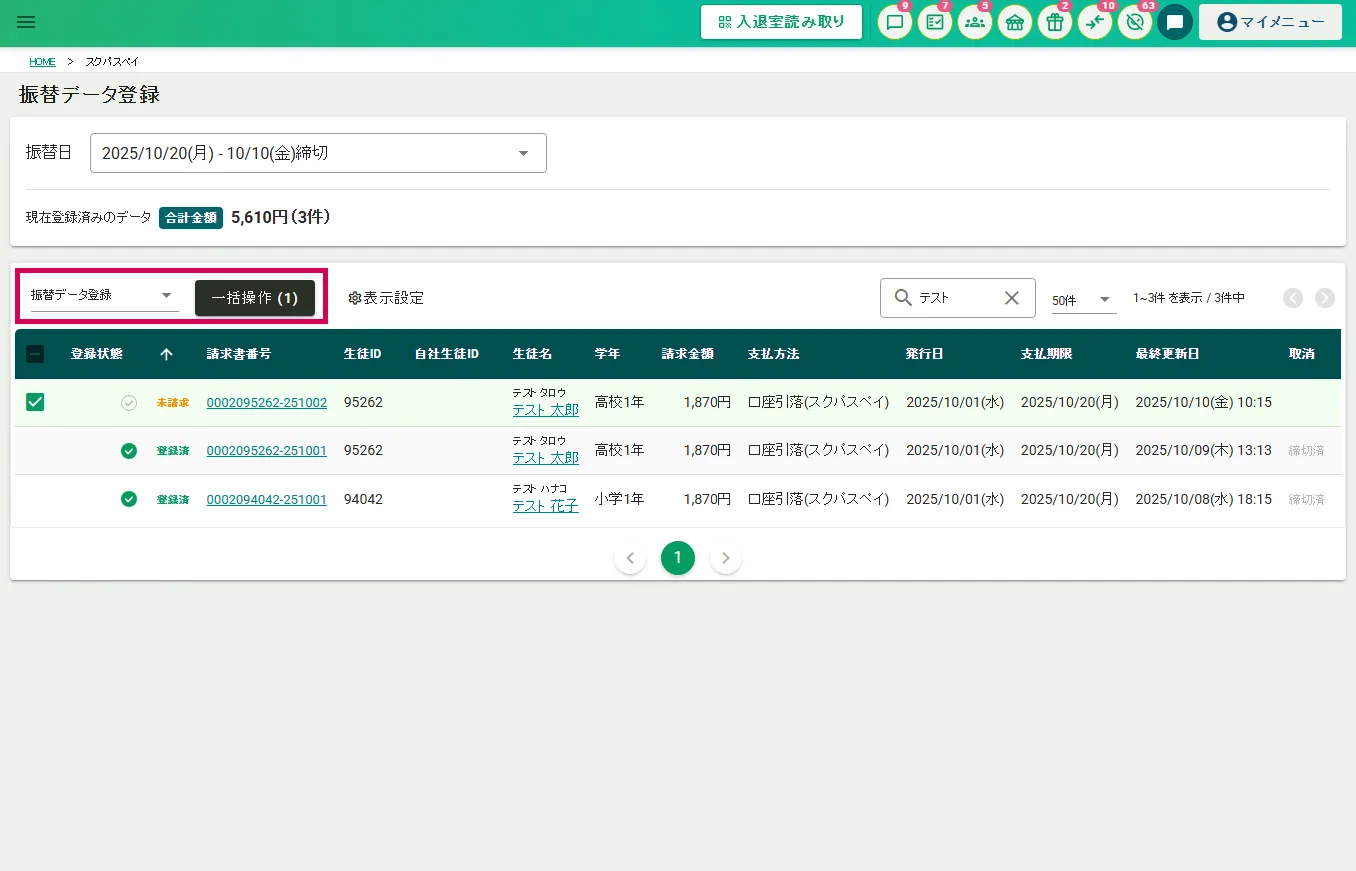This screenshot has height=871, width=1356.
Task: Click the registered status checkmark for invoice 0002094042-251001
Action: tap(129, 499)
